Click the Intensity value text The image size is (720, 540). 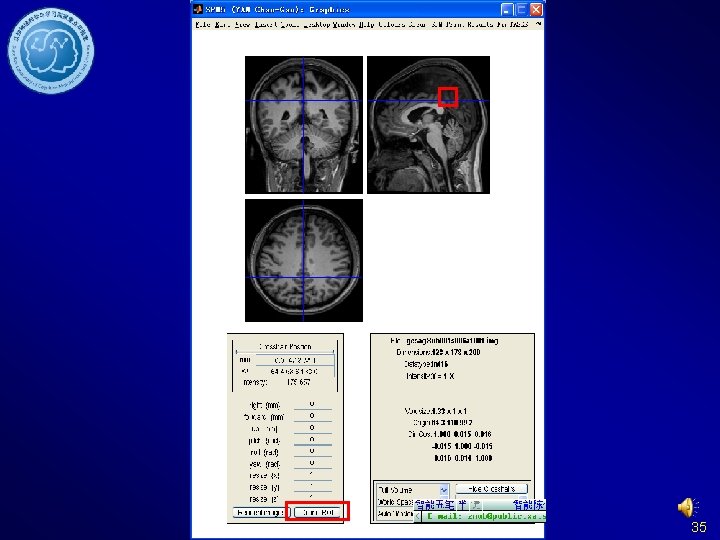pyautogui.click(x=298, y=382)
